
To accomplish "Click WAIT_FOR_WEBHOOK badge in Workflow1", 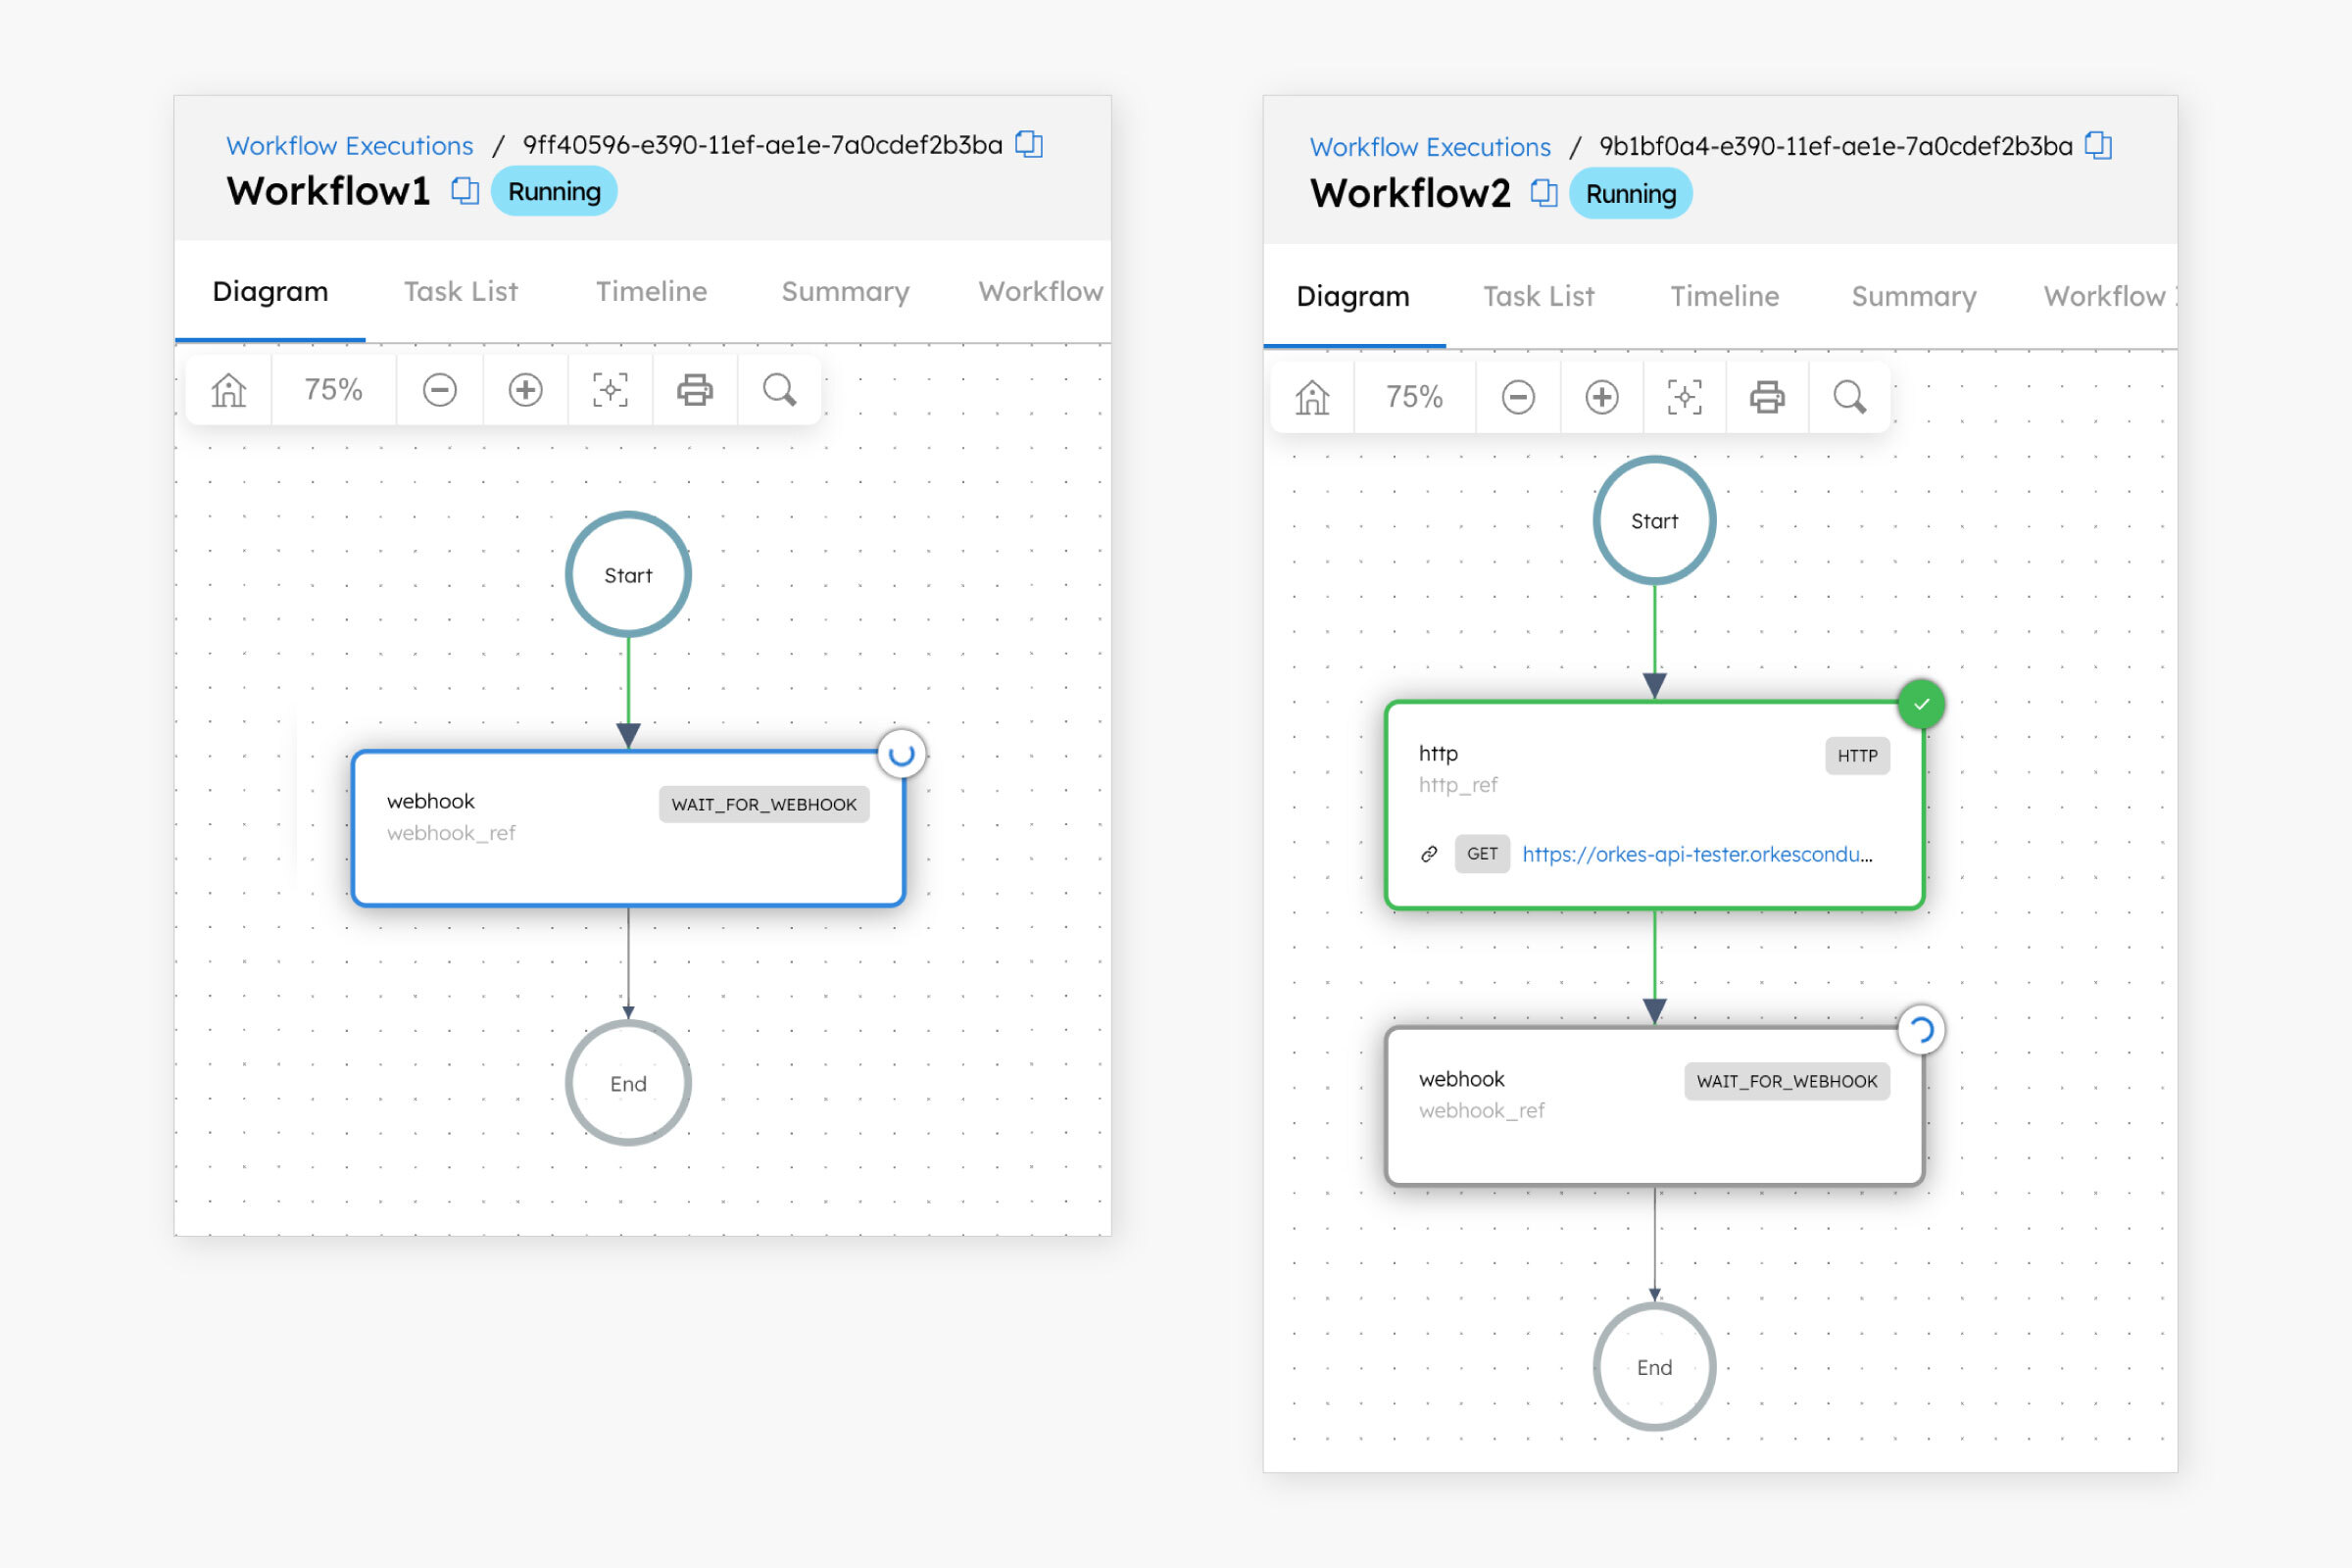I will pos(764,804).
